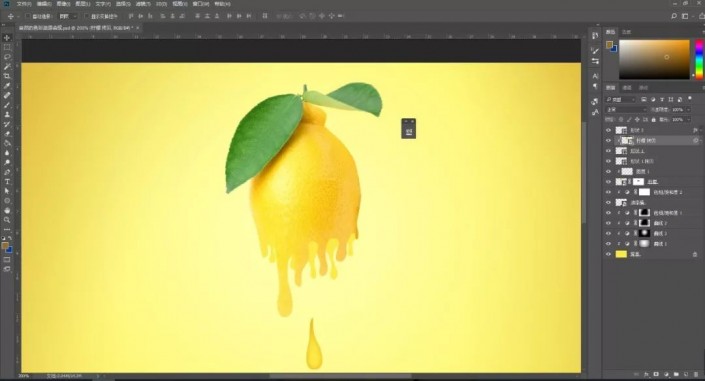705x381 pixels.
Task: Select the Hand tool
Action: click(x=7, y=211)
